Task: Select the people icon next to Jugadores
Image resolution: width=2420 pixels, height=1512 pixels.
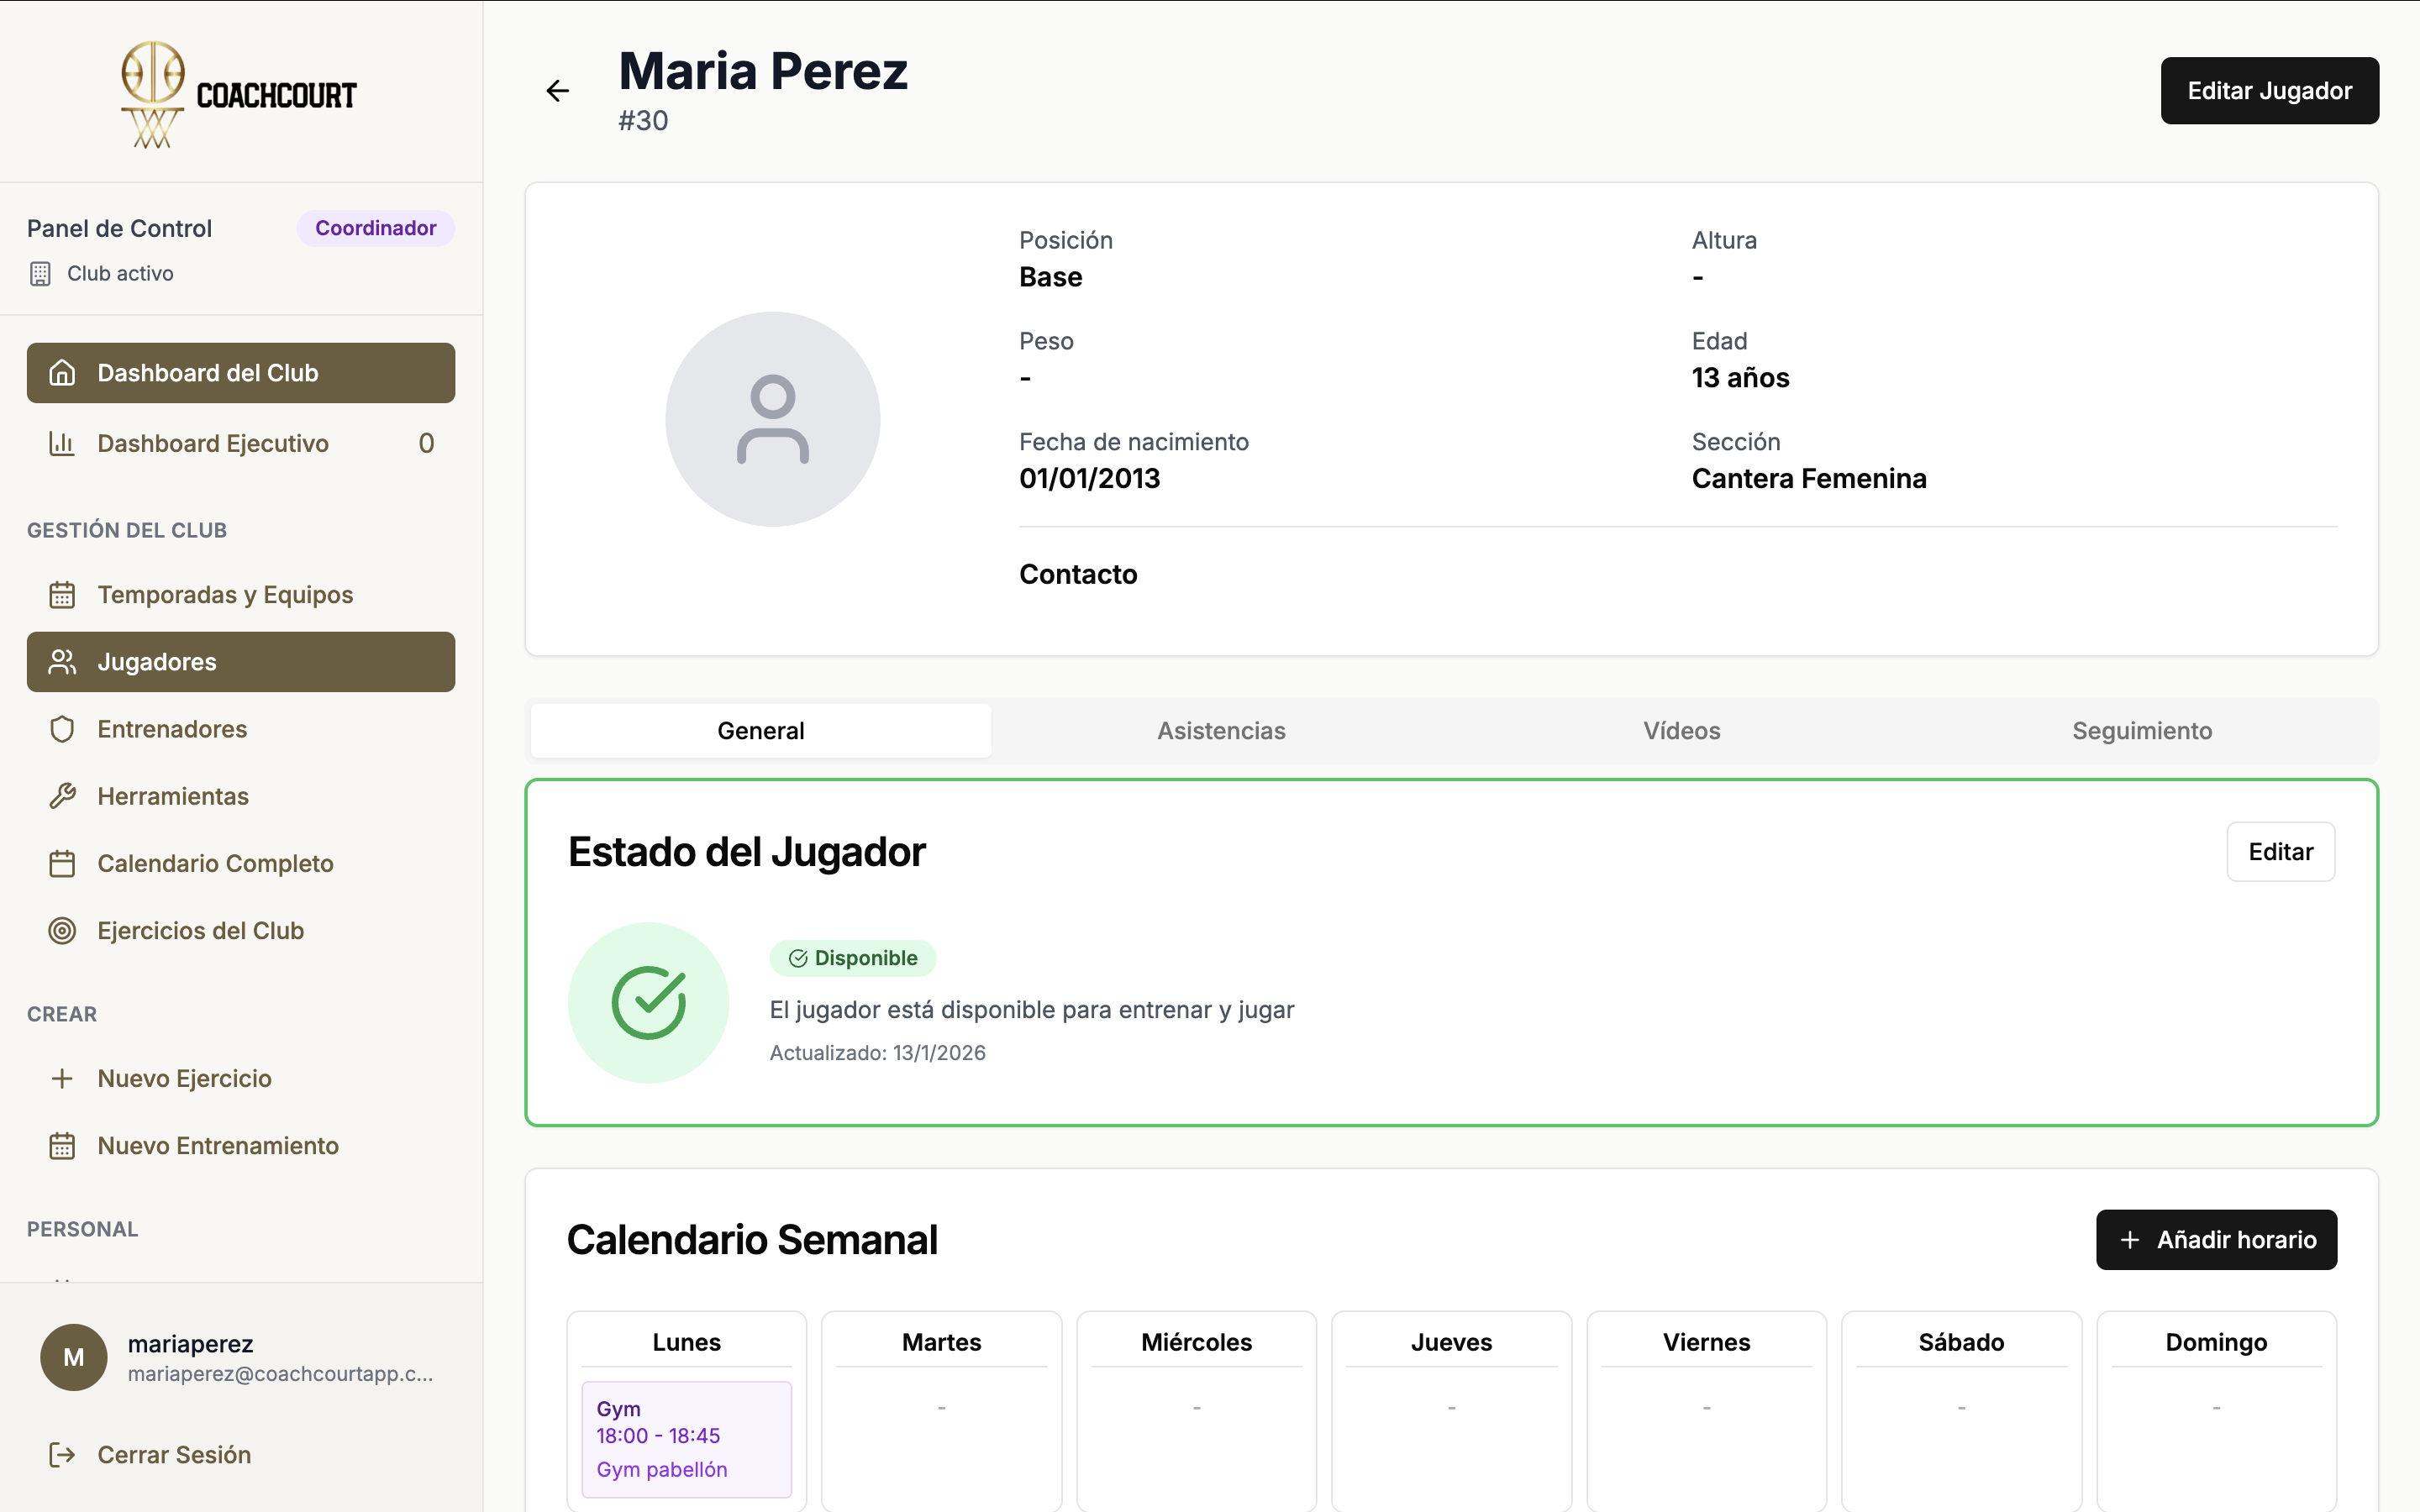Action: tap(62, 661)
